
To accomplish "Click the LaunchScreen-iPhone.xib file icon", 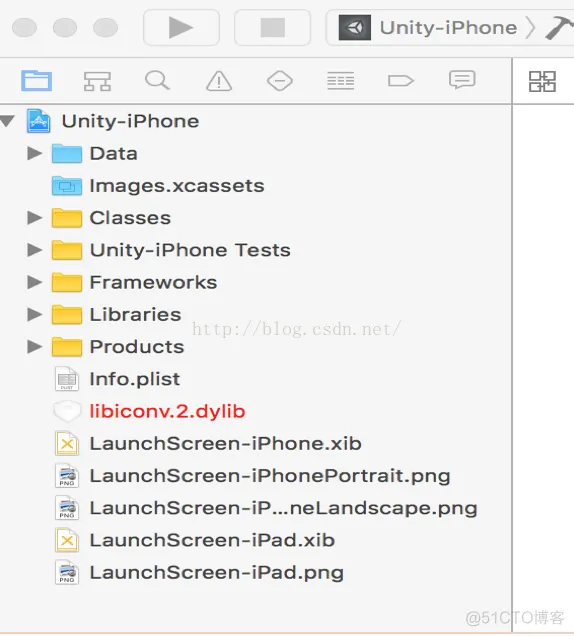I will click(x=67, y=443).
